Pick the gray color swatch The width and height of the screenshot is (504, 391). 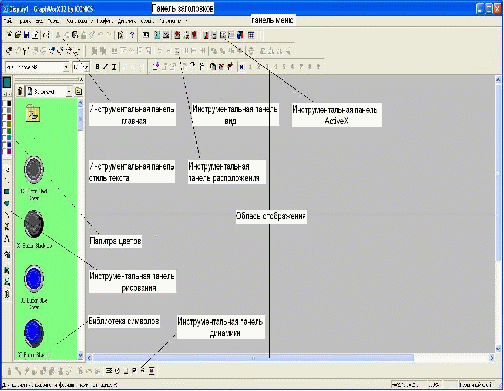[9, 110]
